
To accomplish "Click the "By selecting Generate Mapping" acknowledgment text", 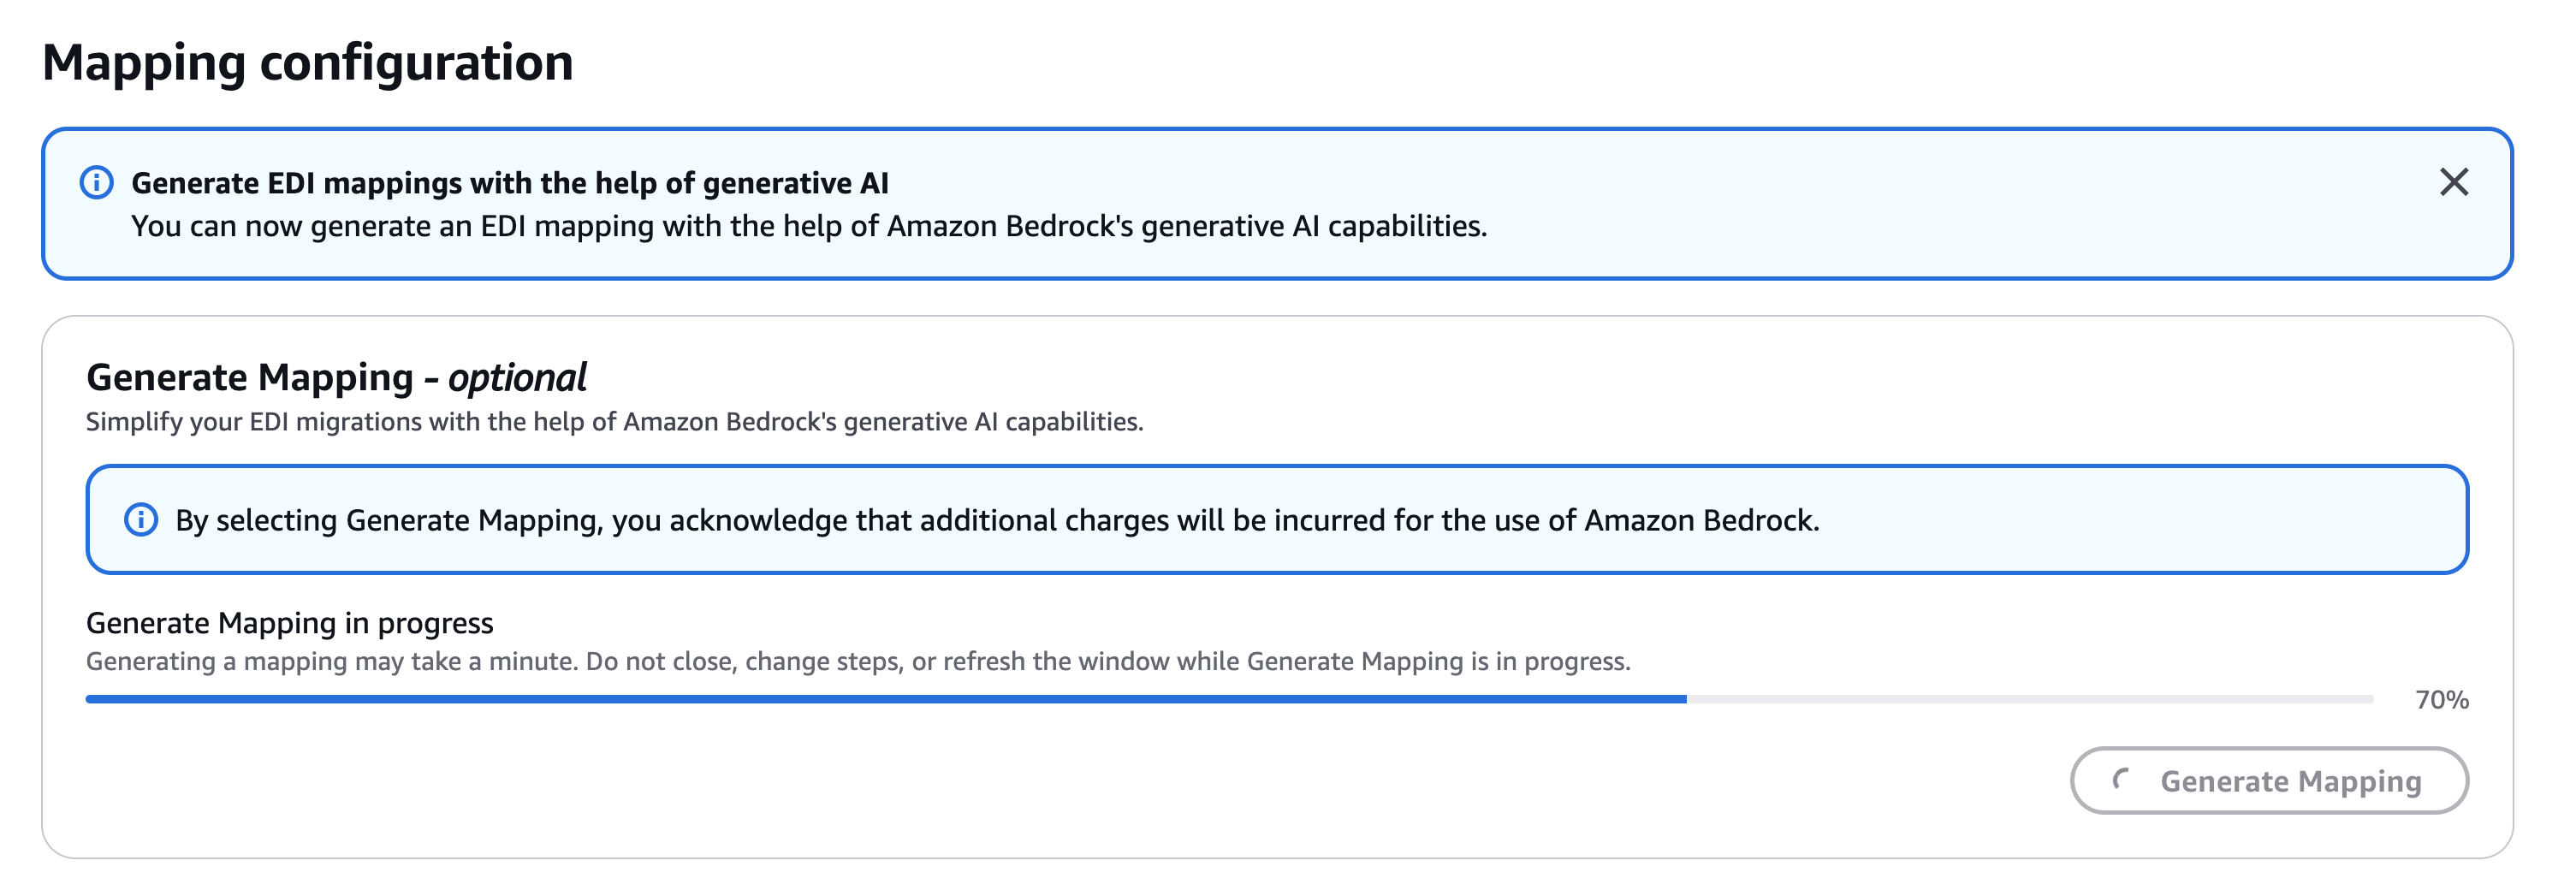I will click(x=996, y=520).
